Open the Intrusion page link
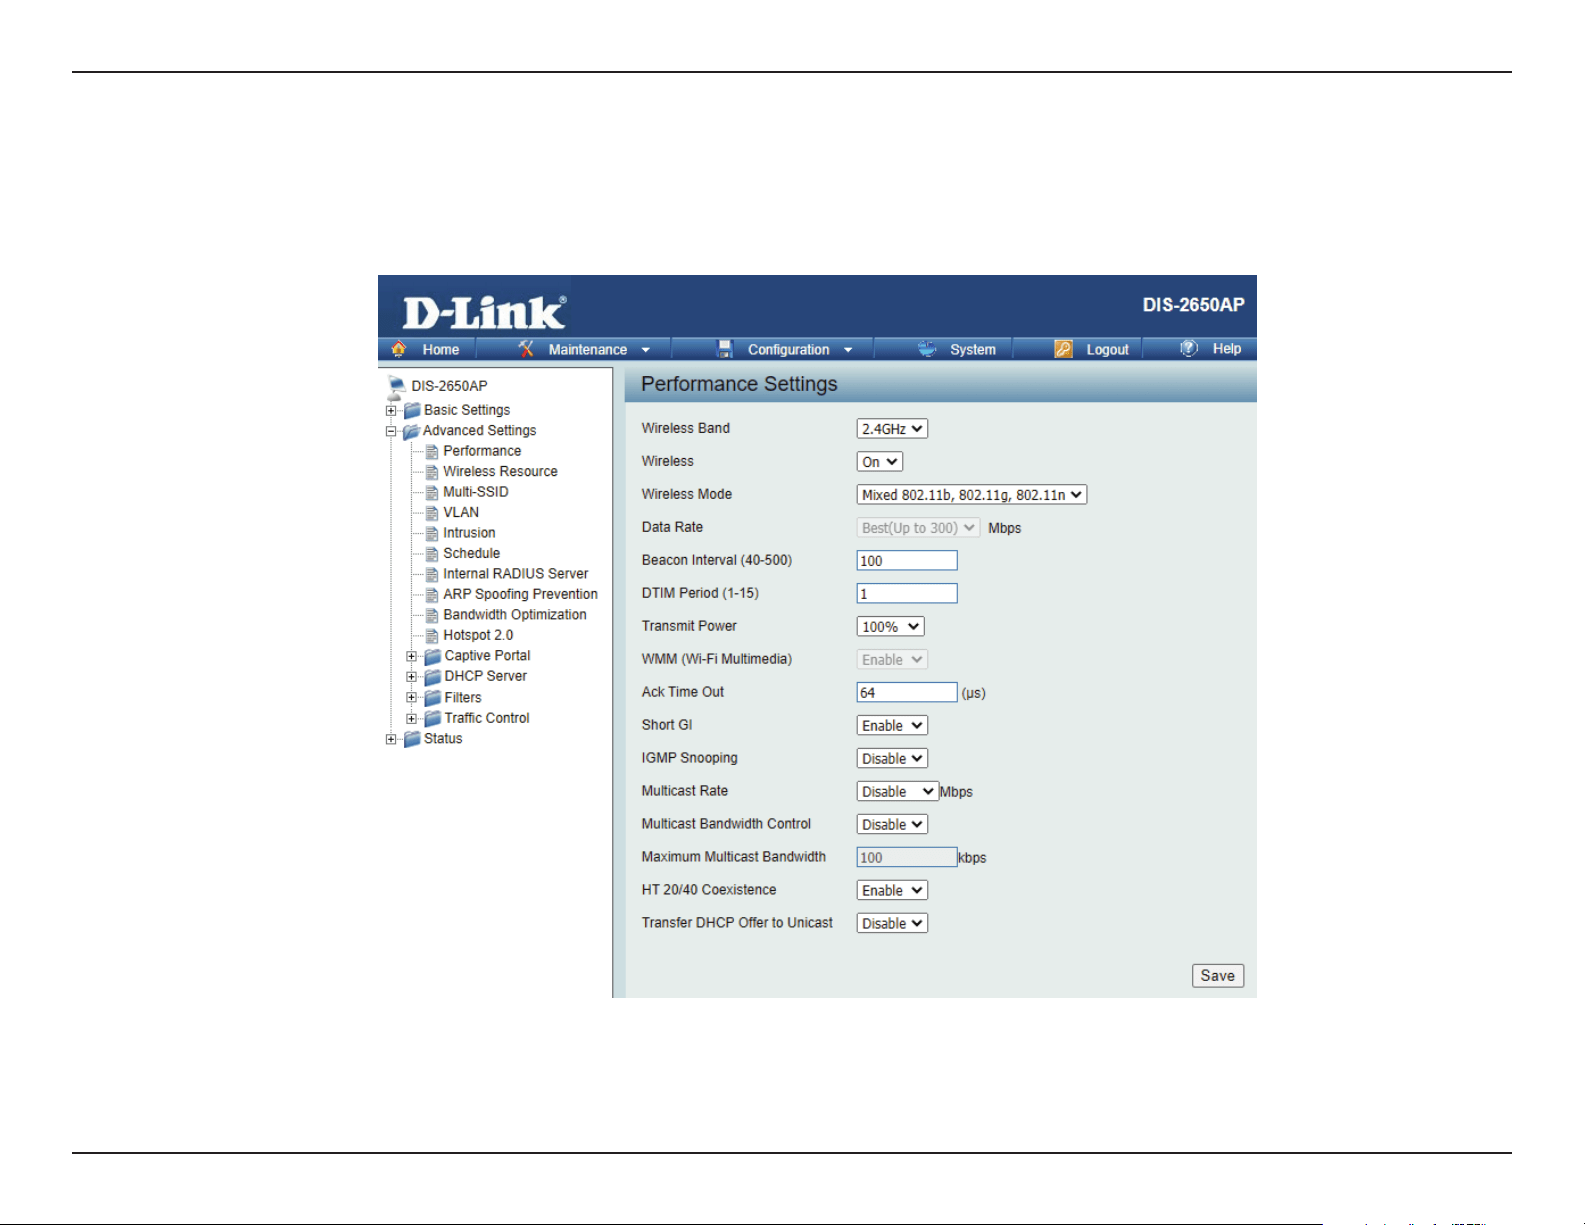 469,533
